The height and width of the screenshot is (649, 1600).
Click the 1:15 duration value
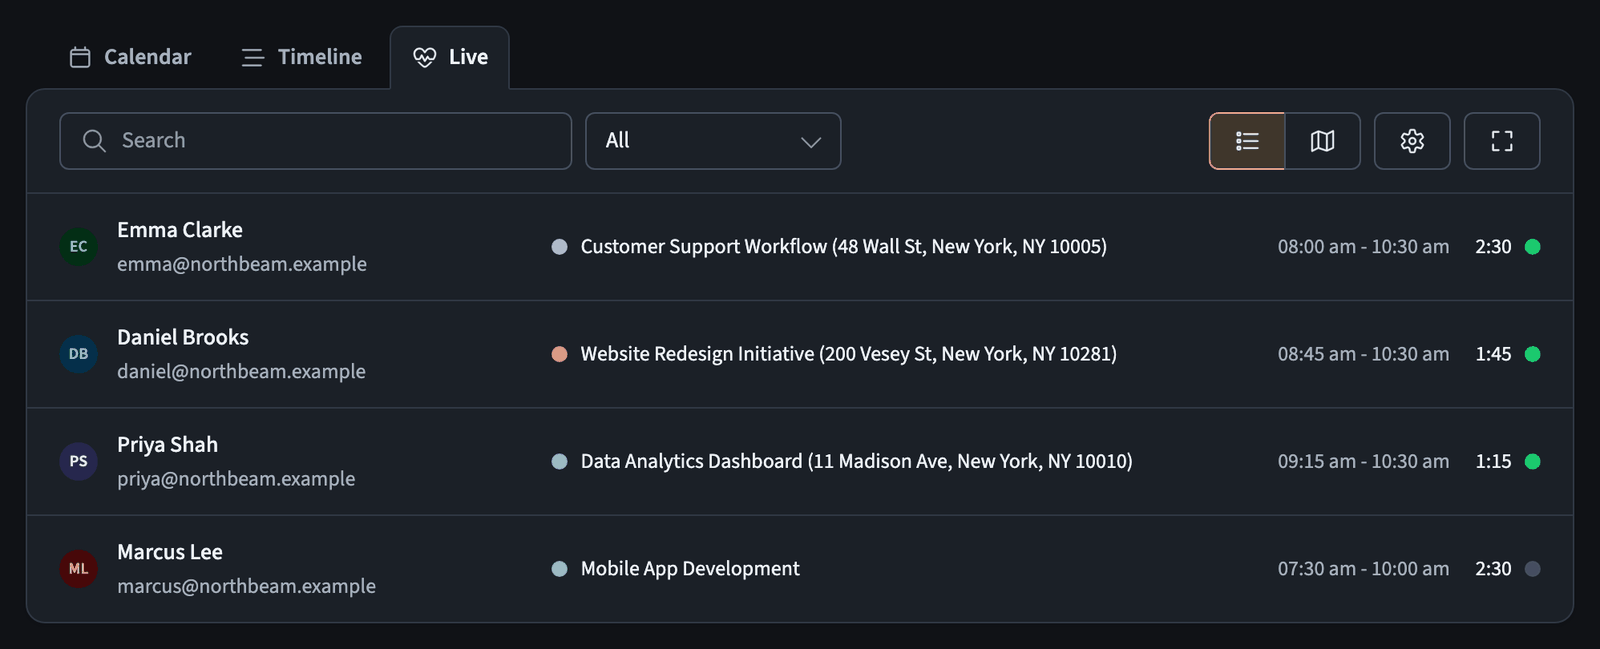pos(1493,461)
